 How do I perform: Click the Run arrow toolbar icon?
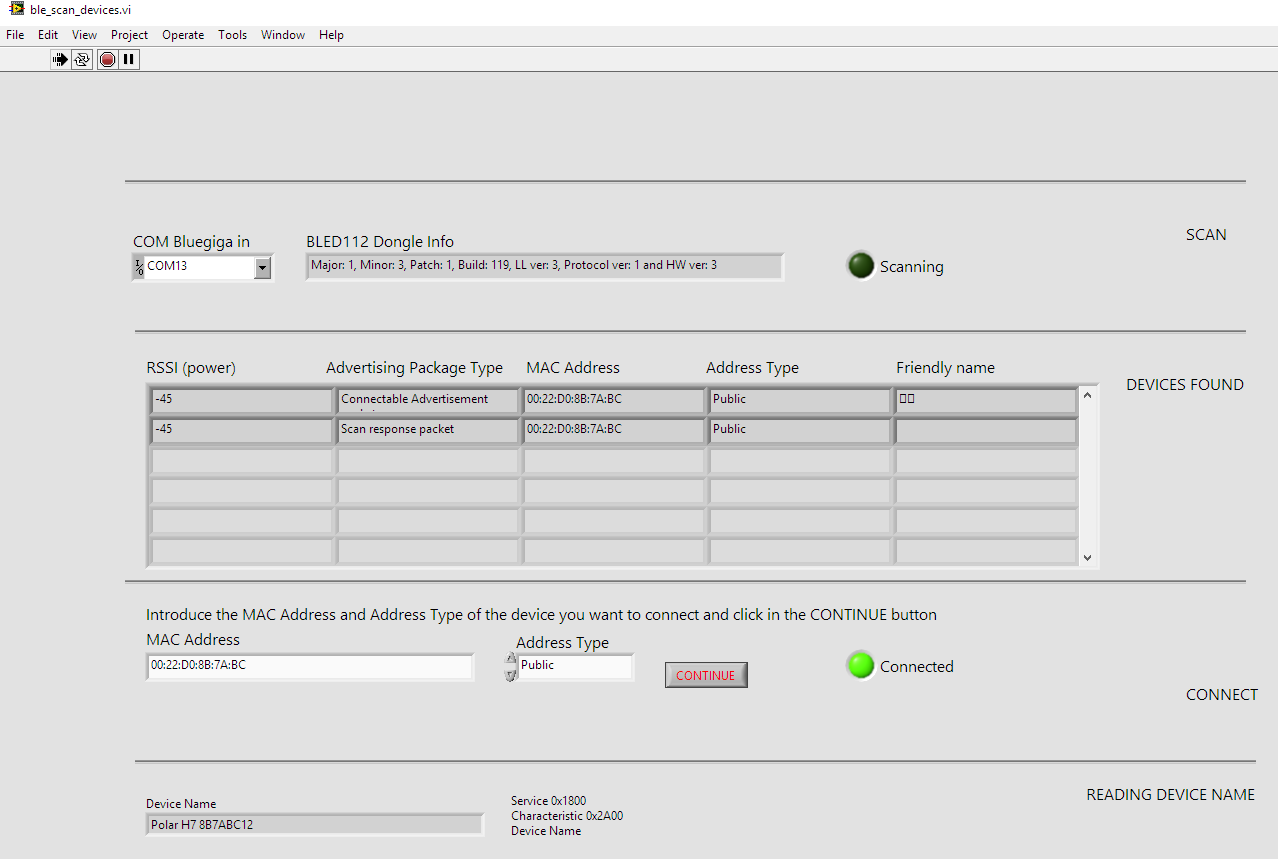60,60
